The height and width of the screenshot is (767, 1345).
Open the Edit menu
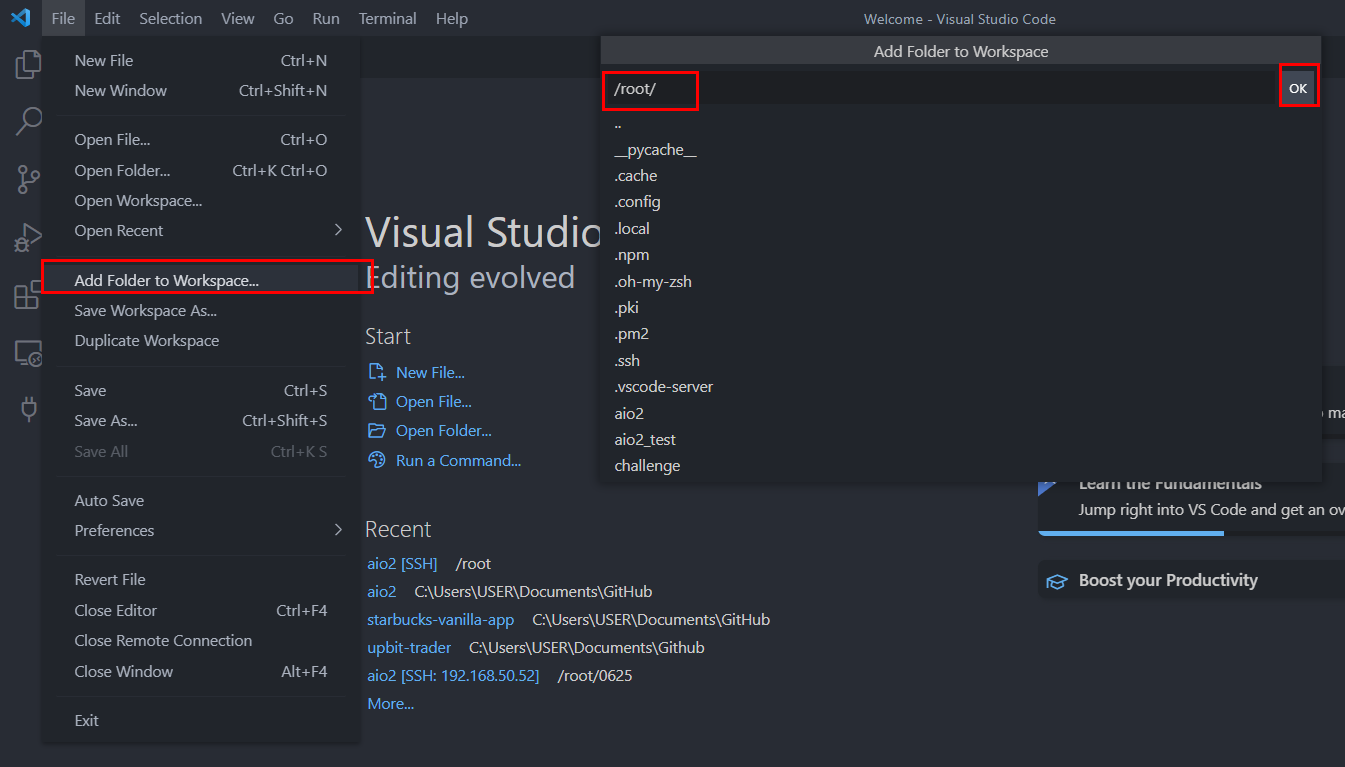click(x=107, y=18)
